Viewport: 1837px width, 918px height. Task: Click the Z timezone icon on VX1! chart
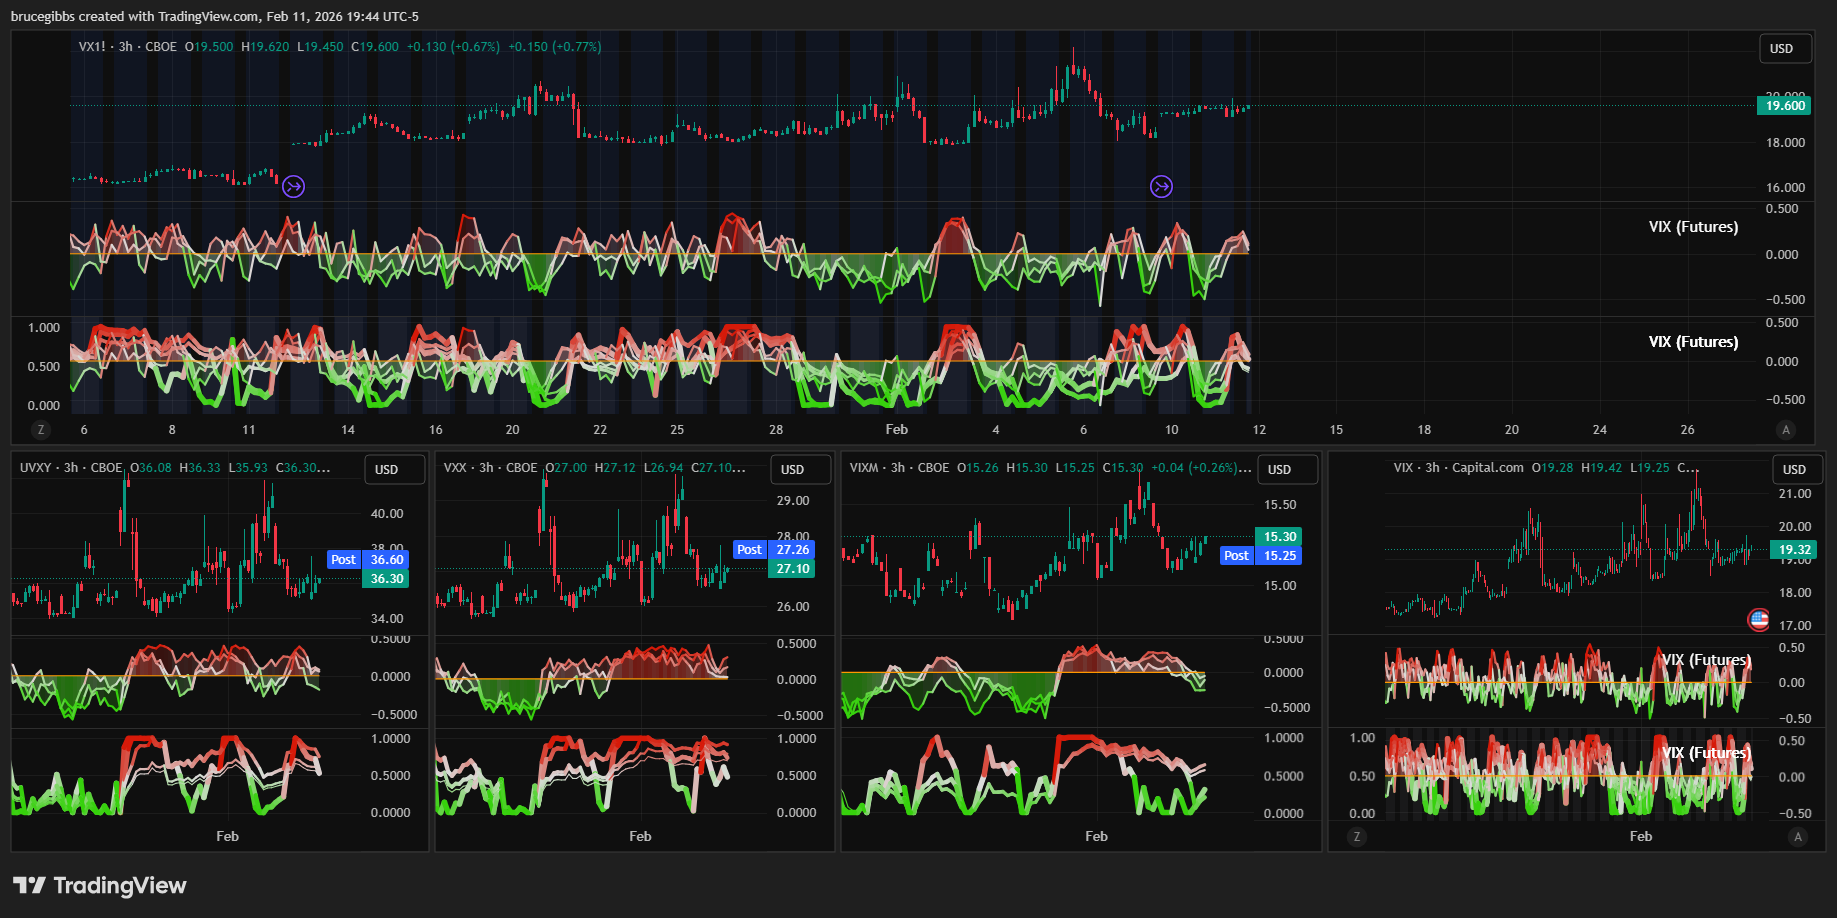pos(41,430)
